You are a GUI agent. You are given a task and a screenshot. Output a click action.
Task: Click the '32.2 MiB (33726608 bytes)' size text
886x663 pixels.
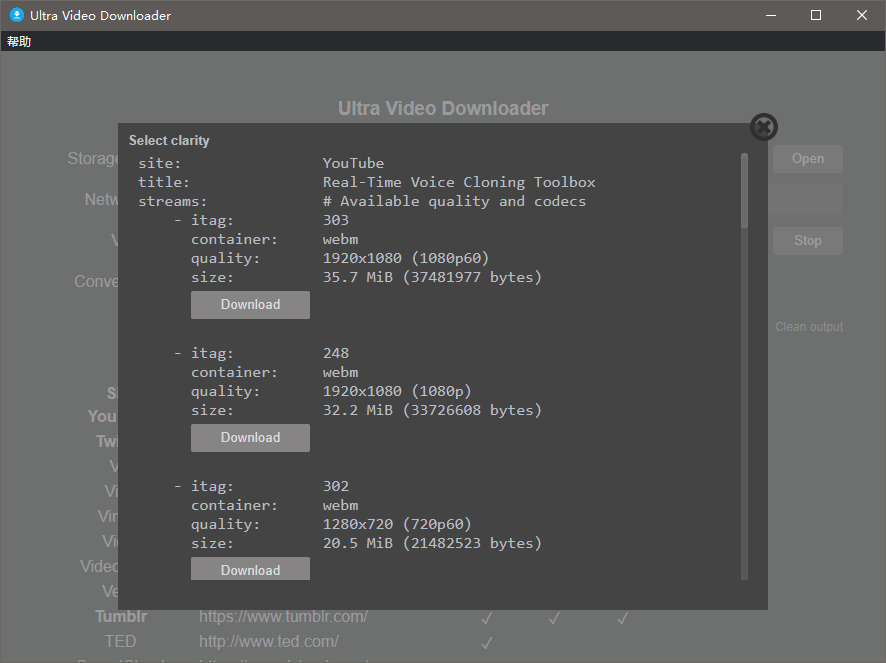pyautogui.click(x=432, y=410)
